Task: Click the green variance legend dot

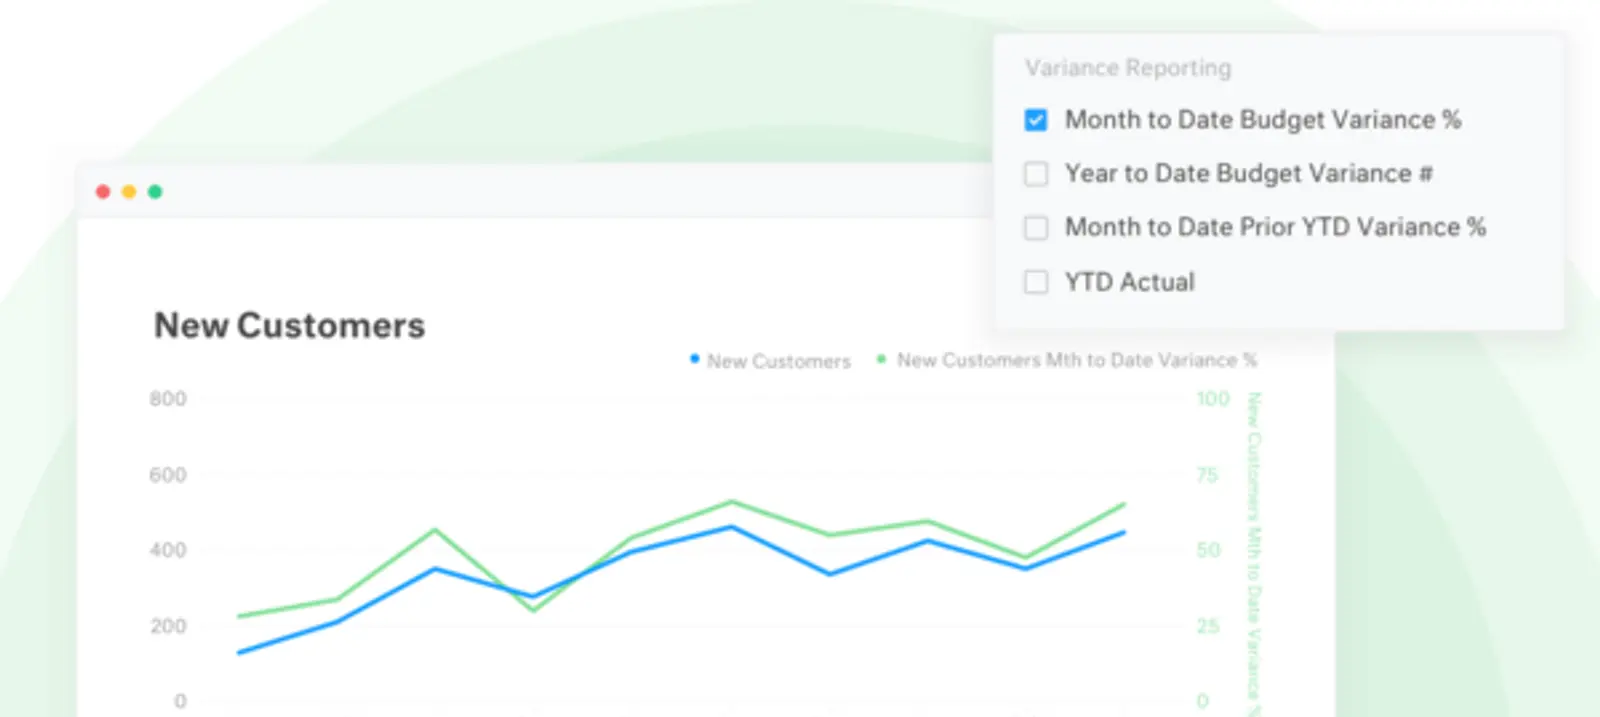Action: (x=879, y=359)
